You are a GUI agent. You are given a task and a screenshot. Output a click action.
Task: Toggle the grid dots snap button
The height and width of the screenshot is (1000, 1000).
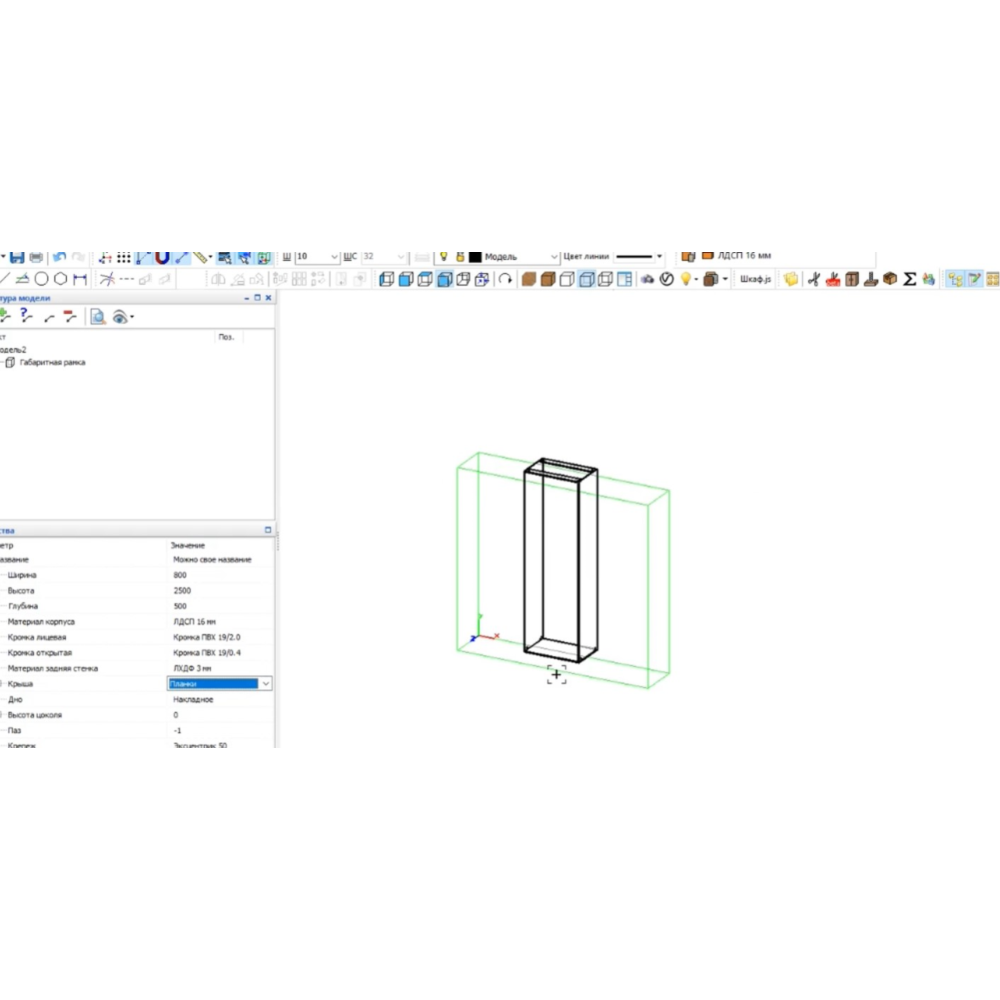click(124, 258)
